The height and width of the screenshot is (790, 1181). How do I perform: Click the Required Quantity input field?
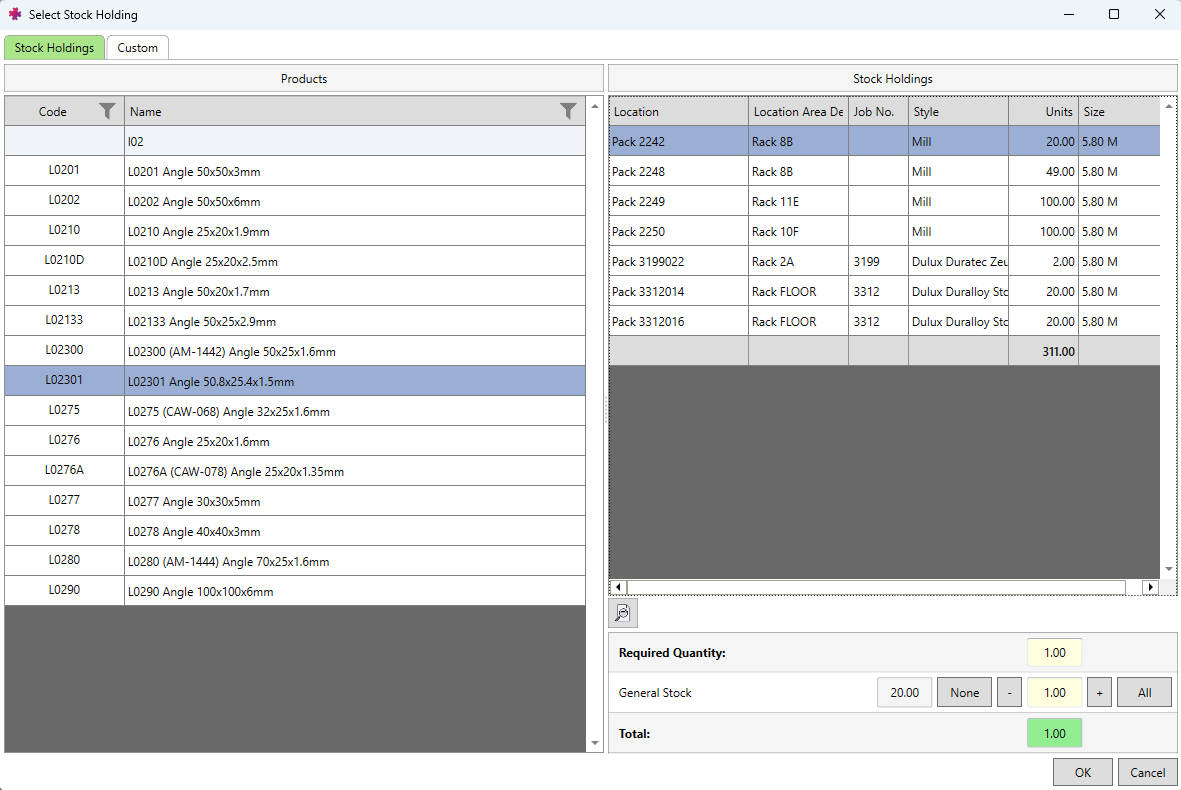(x=1054, y=652)
